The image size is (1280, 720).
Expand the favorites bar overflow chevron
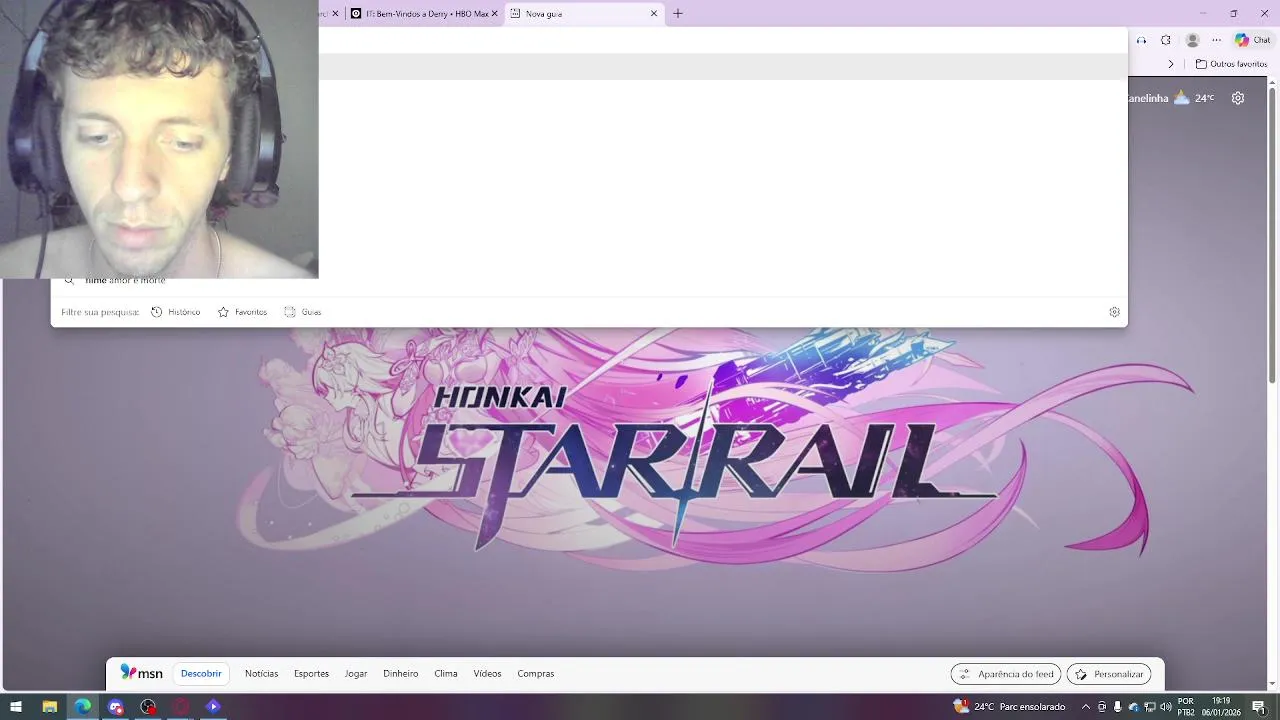click(x=1171, y=64)
